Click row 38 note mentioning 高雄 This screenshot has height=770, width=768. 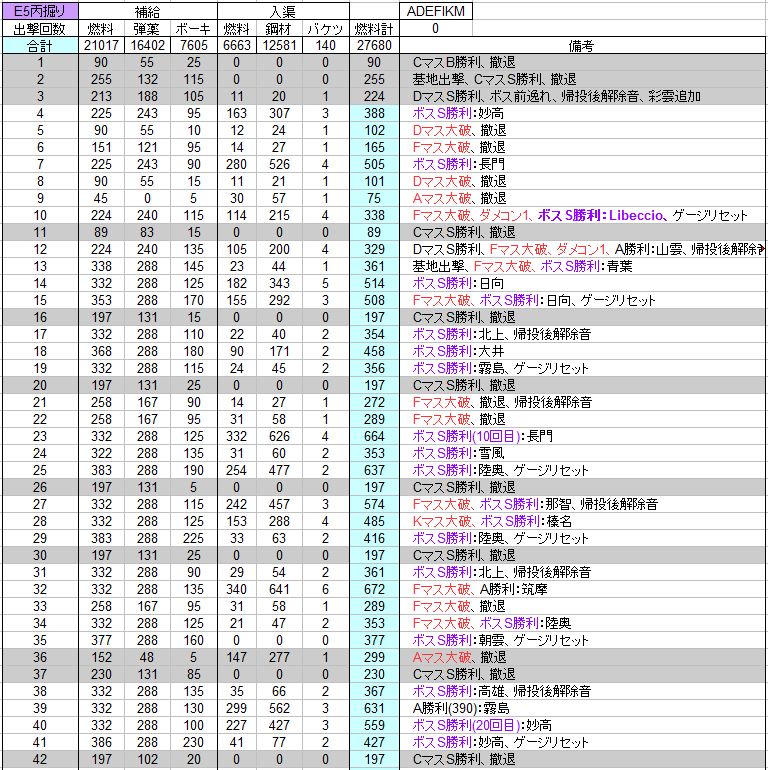pyautogui.click(x=502, y=691)
